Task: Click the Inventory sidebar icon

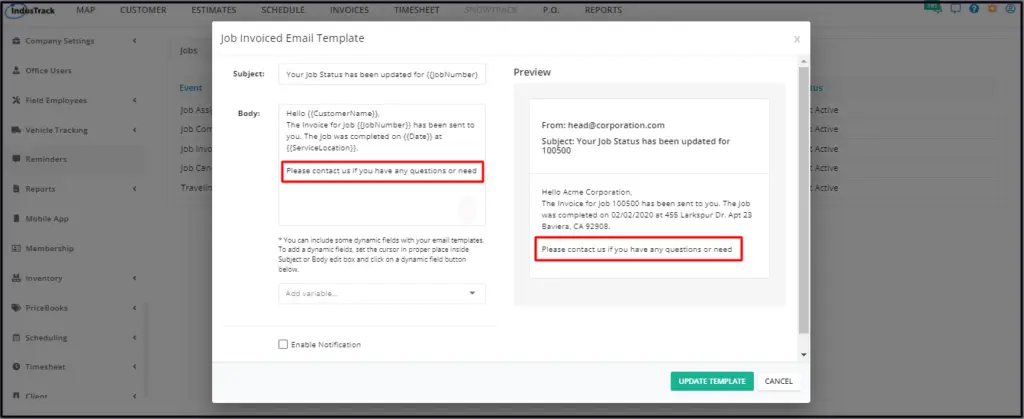Action: pyautogui.click(x=16, y=278)
